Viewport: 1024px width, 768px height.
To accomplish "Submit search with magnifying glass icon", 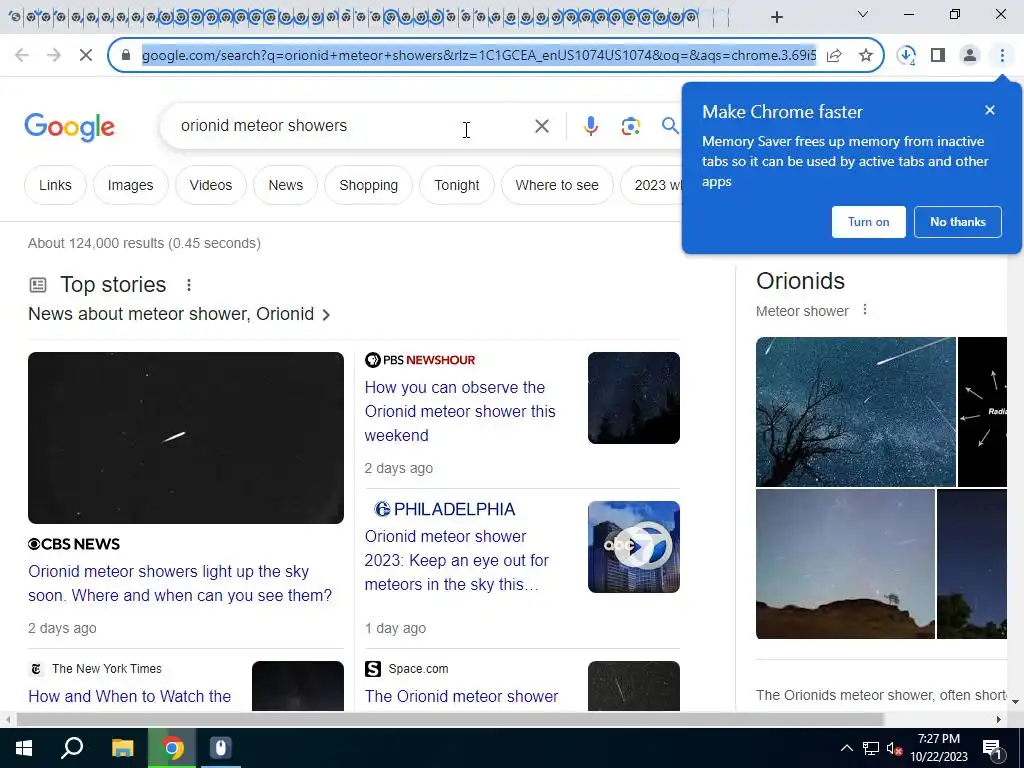I will pyautogui.click(x=670, y=125).
